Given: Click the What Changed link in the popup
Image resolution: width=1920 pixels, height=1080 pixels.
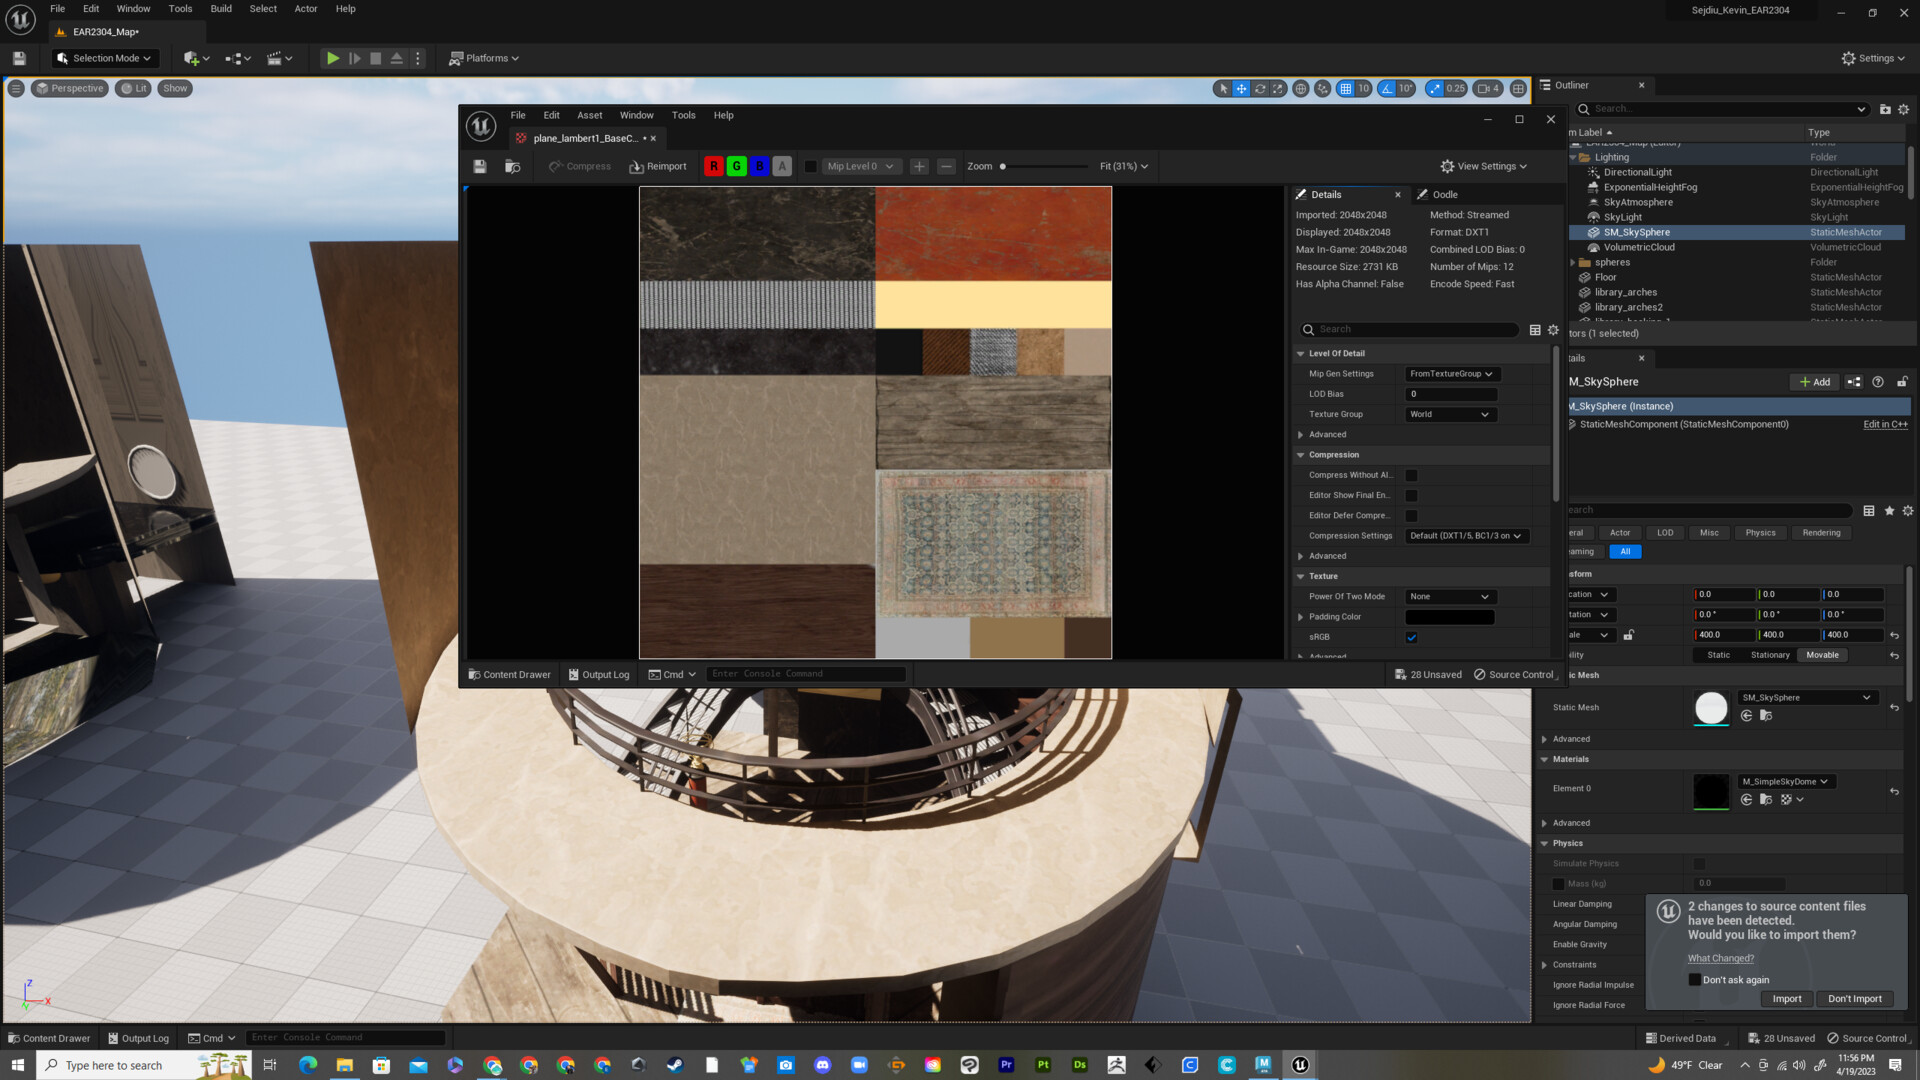Looking at the screenshot, I should 1721,958.
